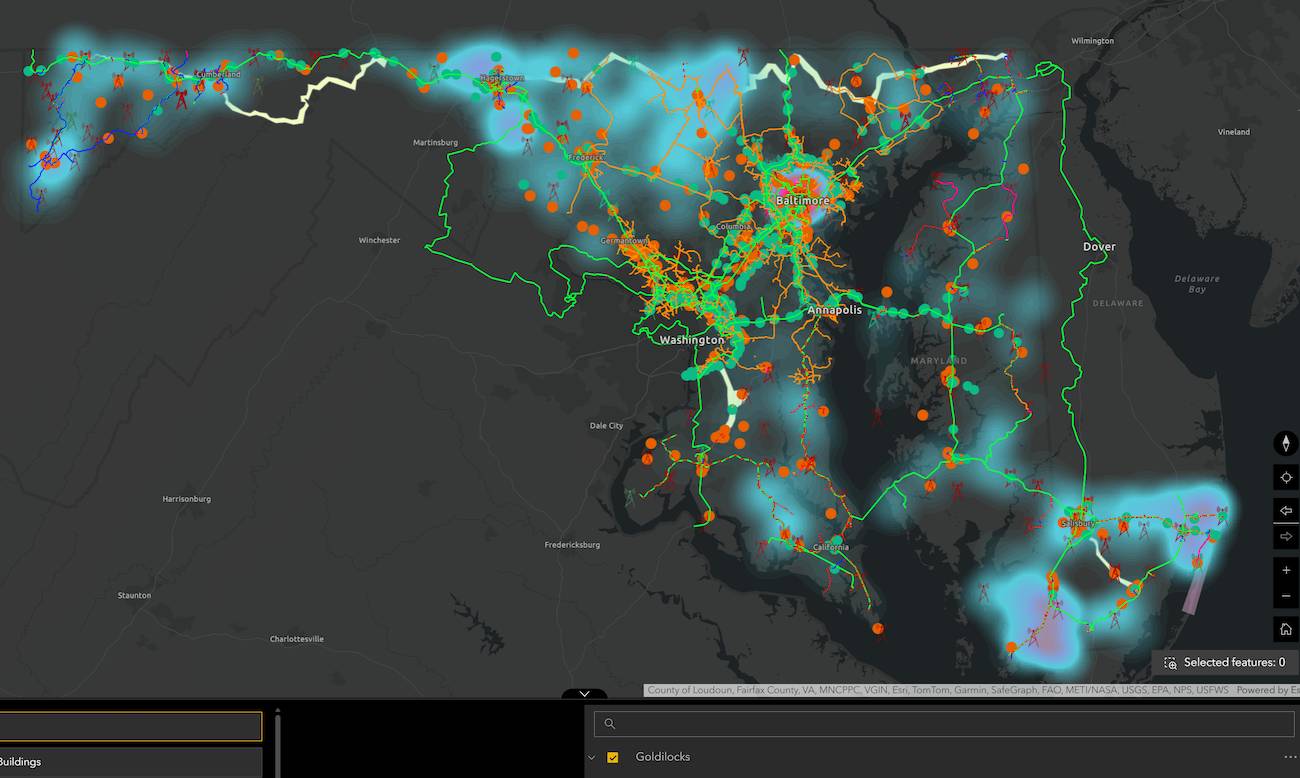Collapse the bottom panel via its down chevron

tap(584, 693)
